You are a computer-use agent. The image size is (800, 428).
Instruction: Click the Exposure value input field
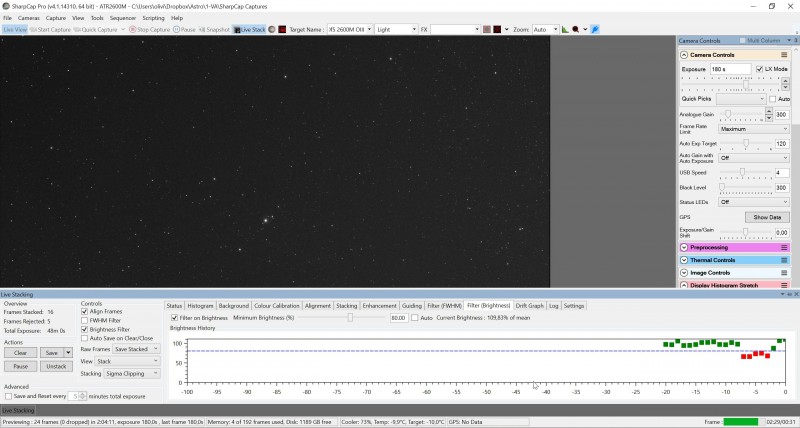[731, 69]
